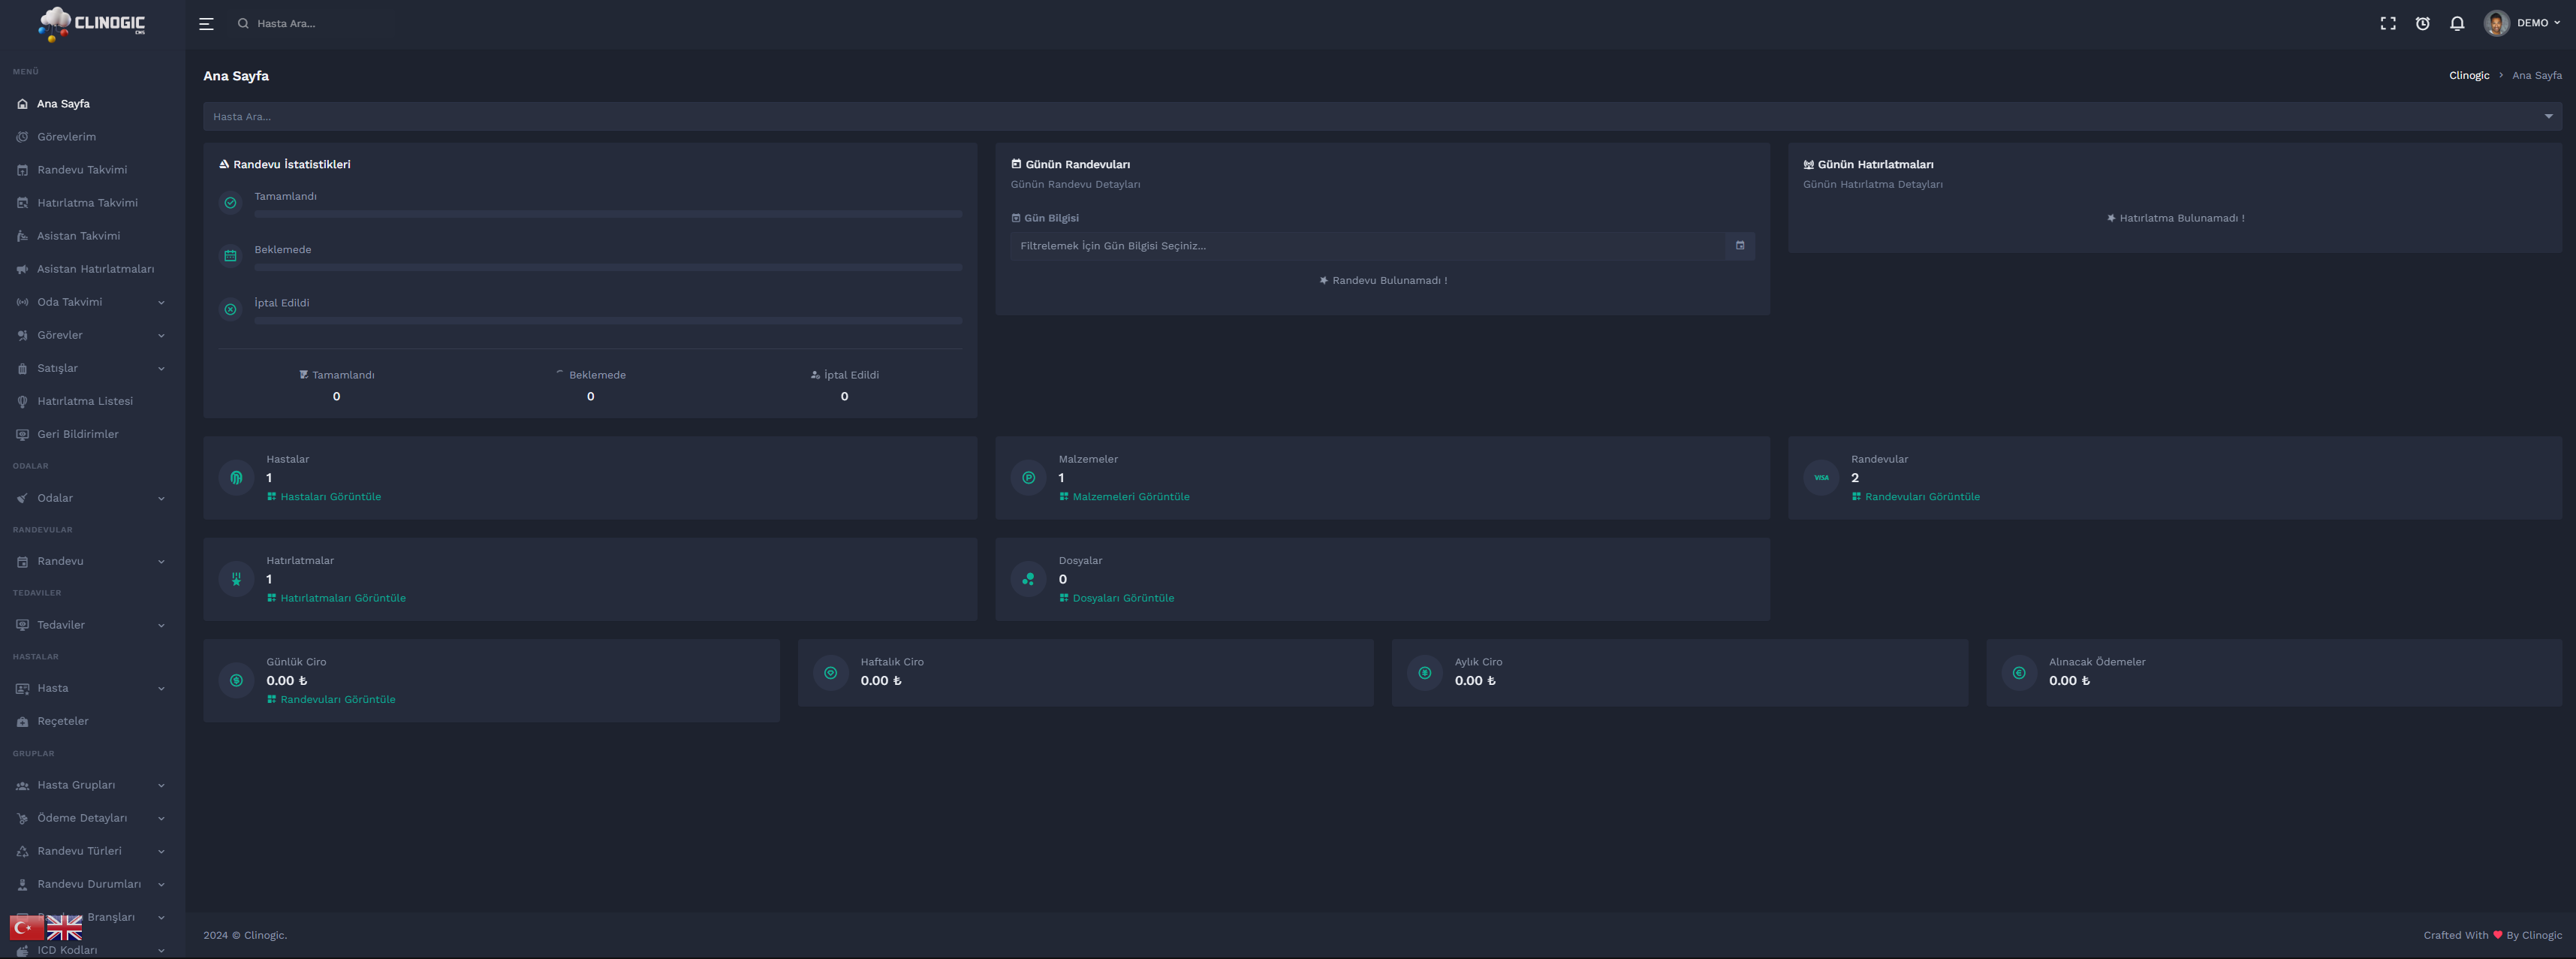This screenshot has height=959, width=2576.
Task: Open Randevu Takvimi in the sidebar
Action: coord(82,170)
